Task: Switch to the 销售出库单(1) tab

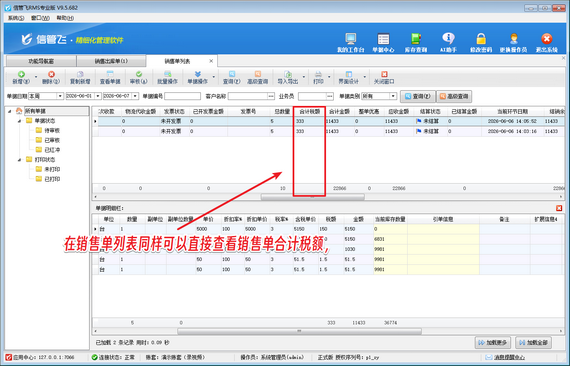Action: point(111,61)
